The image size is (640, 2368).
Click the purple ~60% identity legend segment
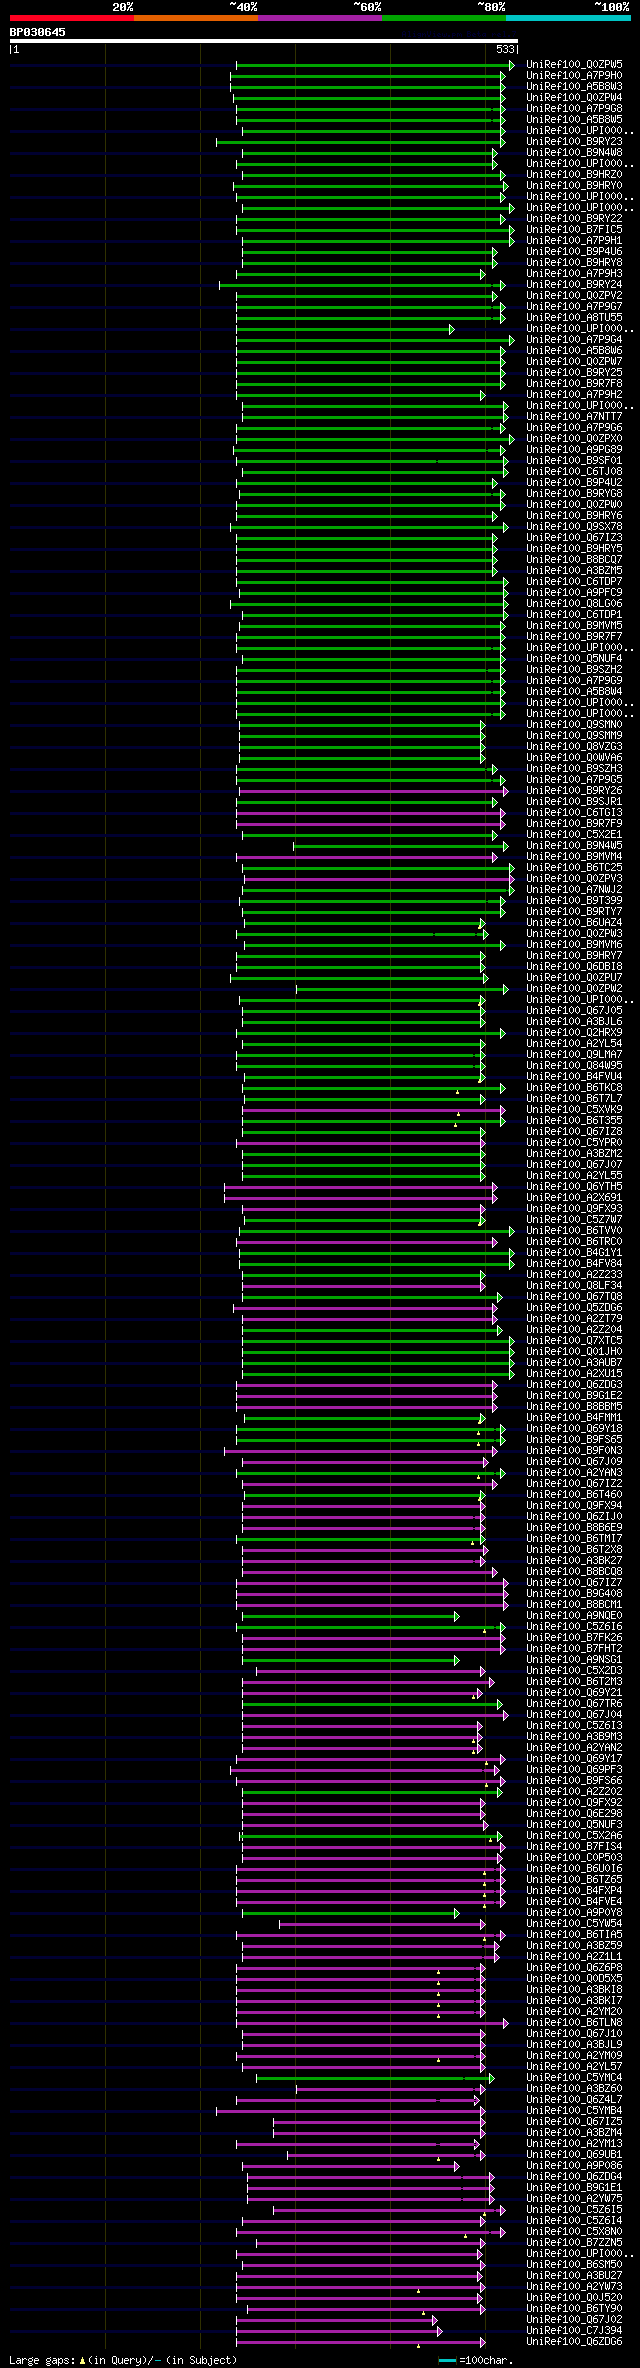[x=319, y=18]
